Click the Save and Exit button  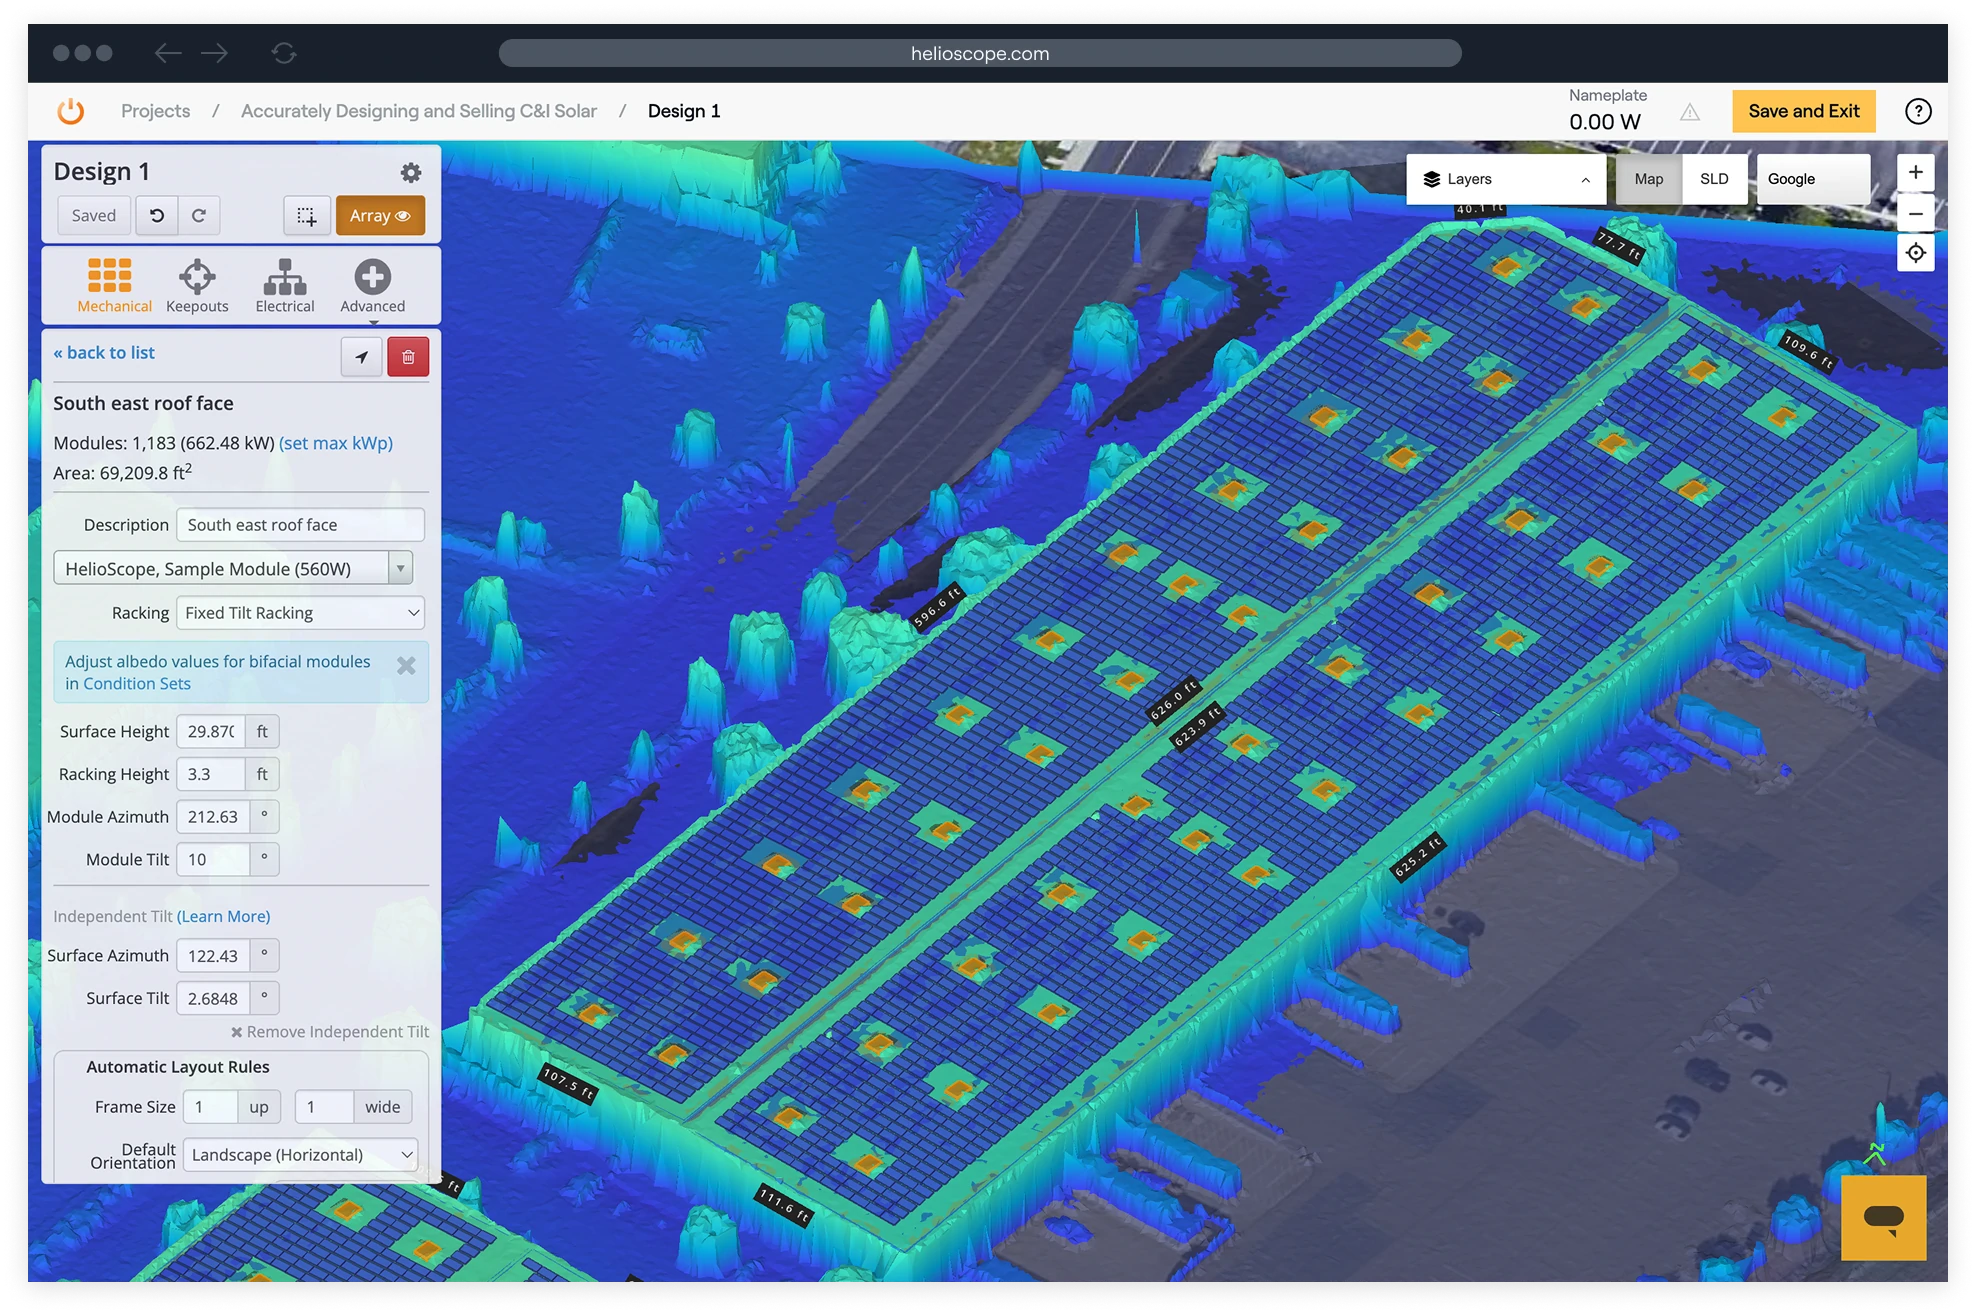[x=1803, y=112]
